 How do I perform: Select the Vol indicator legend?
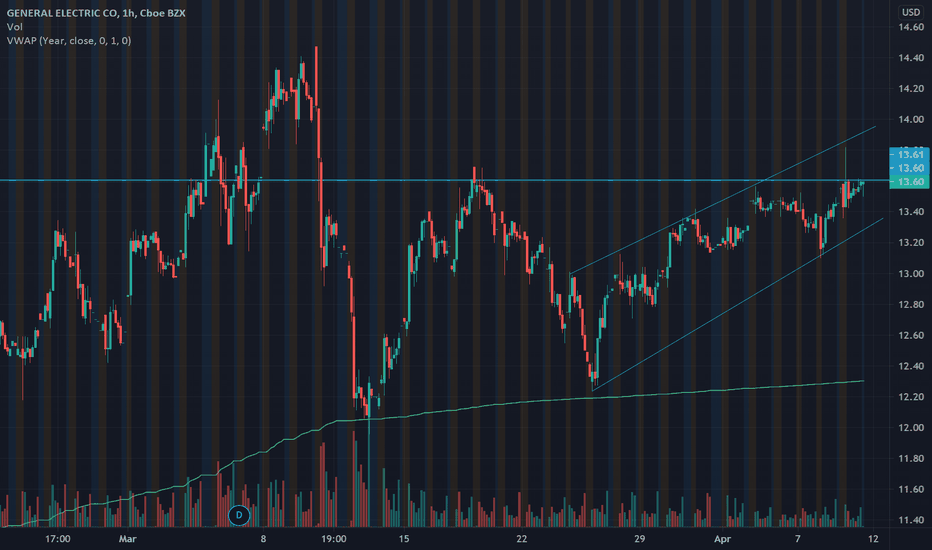15,27
